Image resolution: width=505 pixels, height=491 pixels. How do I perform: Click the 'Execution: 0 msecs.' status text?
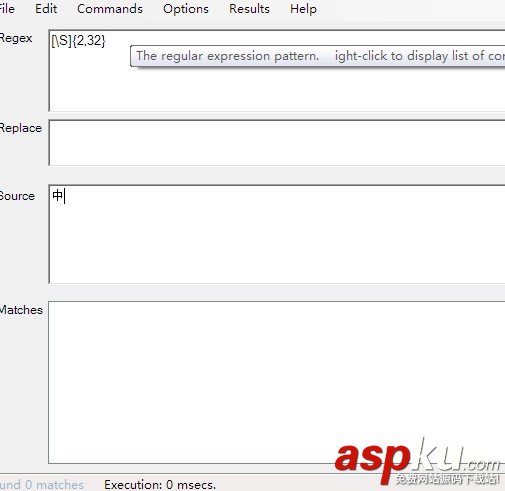click(160, 484)
